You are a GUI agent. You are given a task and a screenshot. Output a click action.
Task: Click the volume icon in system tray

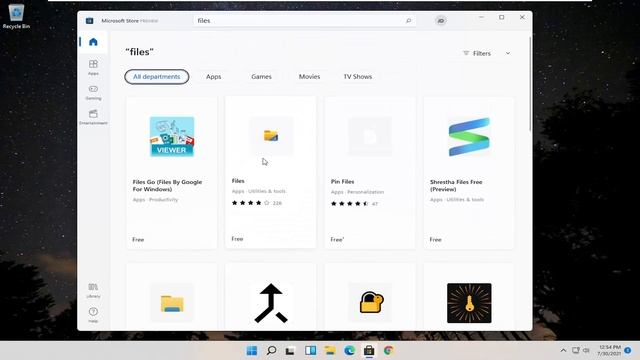587,351
